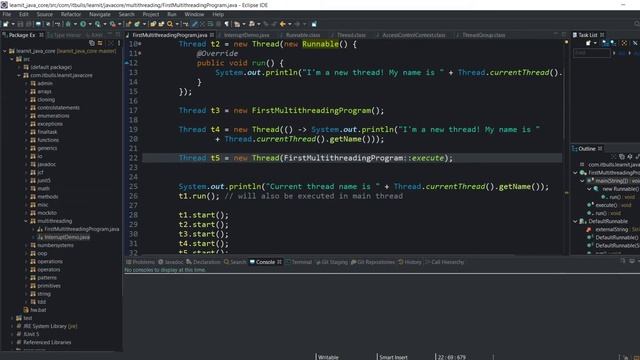Open the New Task dropdown arrow in Task List
The height and width of the screenshot is (360, 640).
click(x=595, y=43)
